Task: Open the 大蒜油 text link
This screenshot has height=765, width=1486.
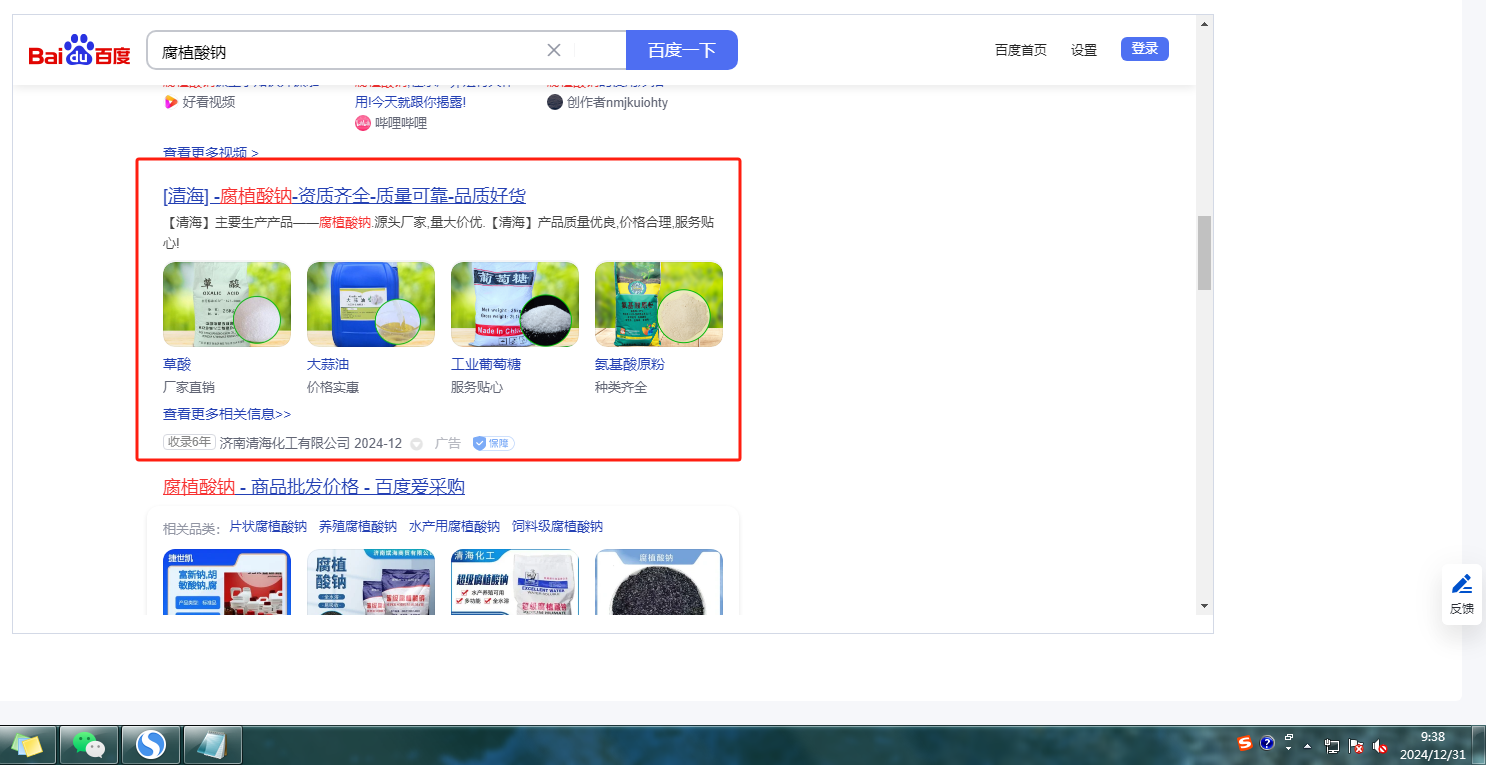Action: (x=328, y=364)
